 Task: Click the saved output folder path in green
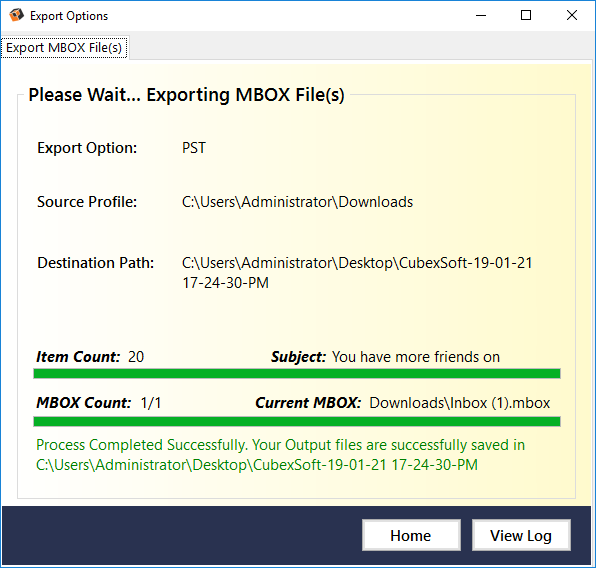pyautogui.click(x=257, y=465)
